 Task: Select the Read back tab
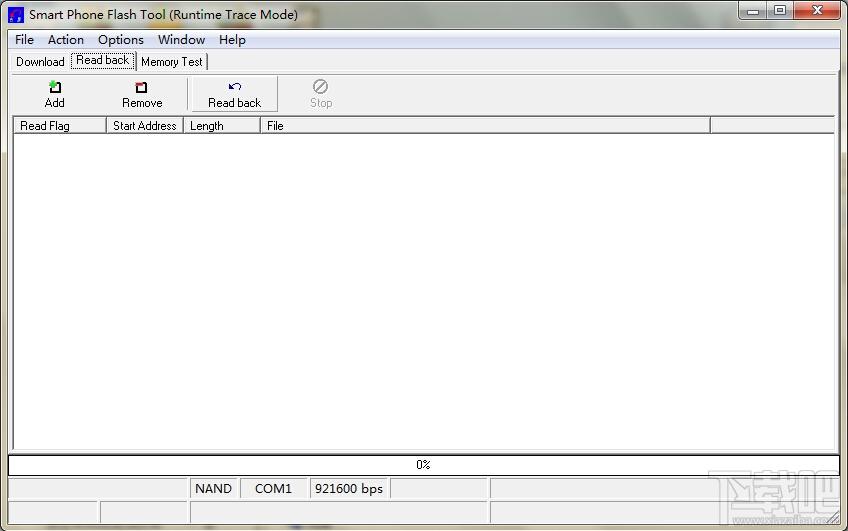point(103,60)
